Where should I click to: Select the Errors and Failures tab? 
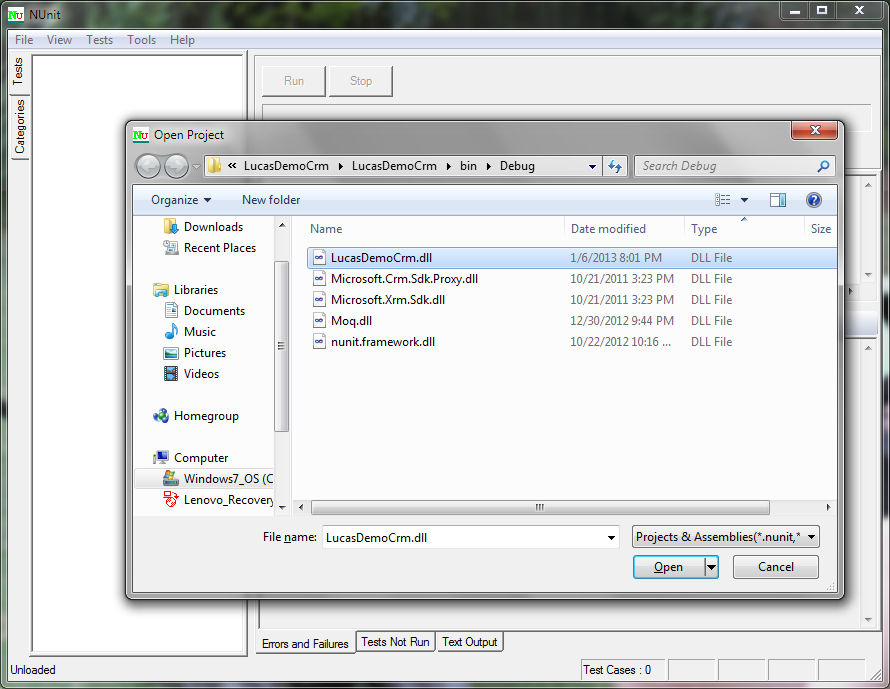click(305, 643)
